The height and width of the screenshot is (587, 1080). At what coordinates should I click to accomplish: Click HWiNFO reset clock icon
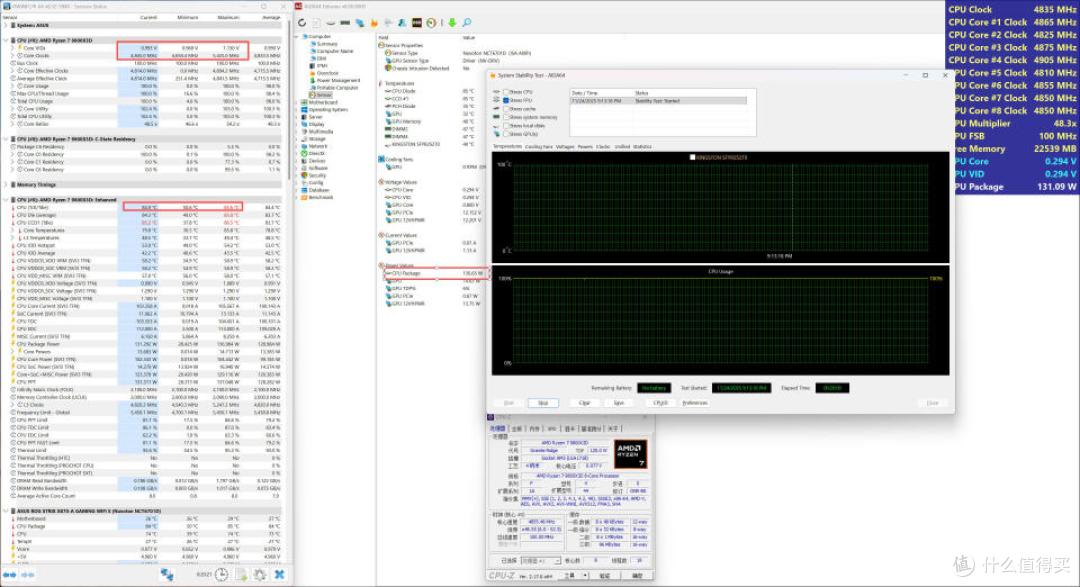[221, 575]
